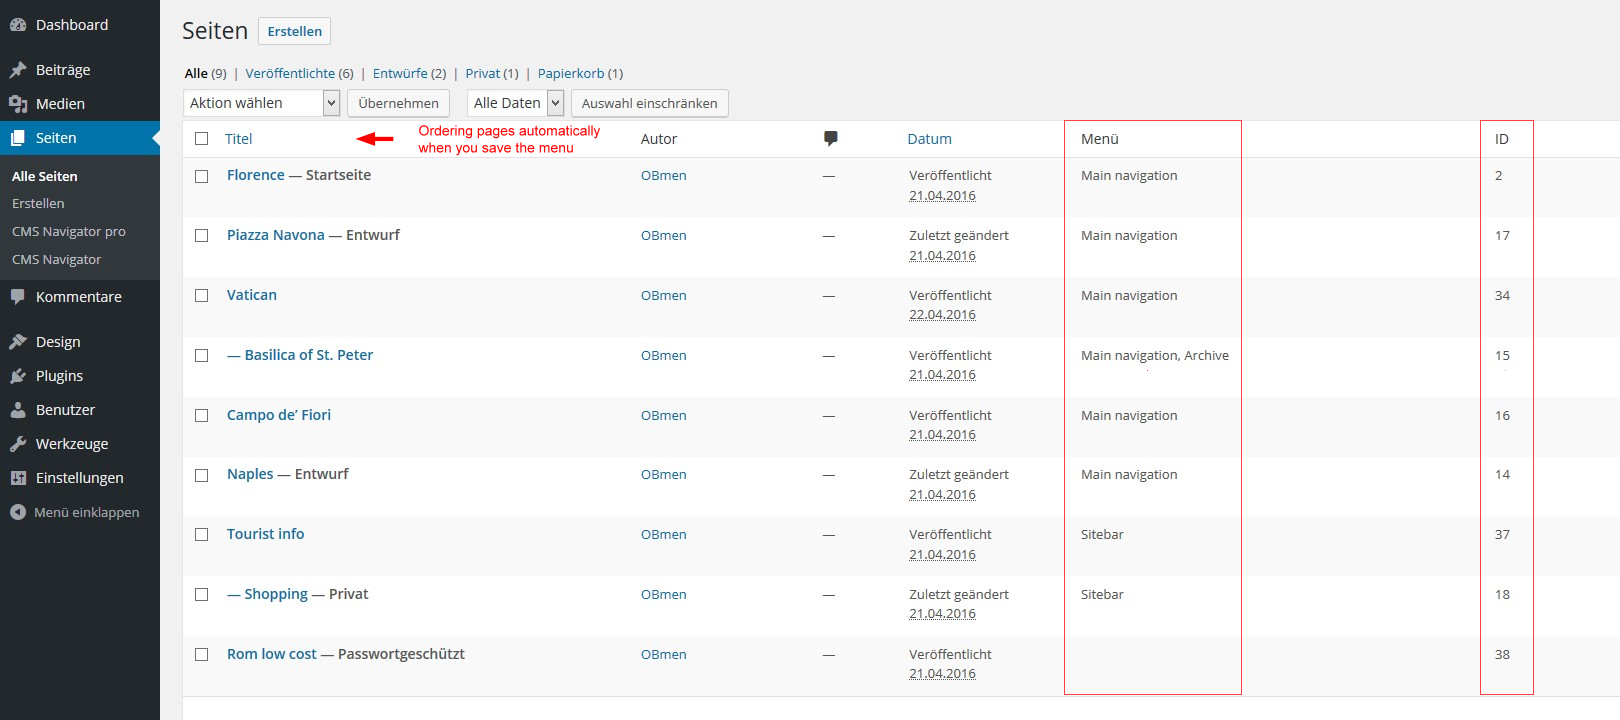Click the Dashboard gauge icon
Screen dimensions: 1620x720
(x=18, y=25)
